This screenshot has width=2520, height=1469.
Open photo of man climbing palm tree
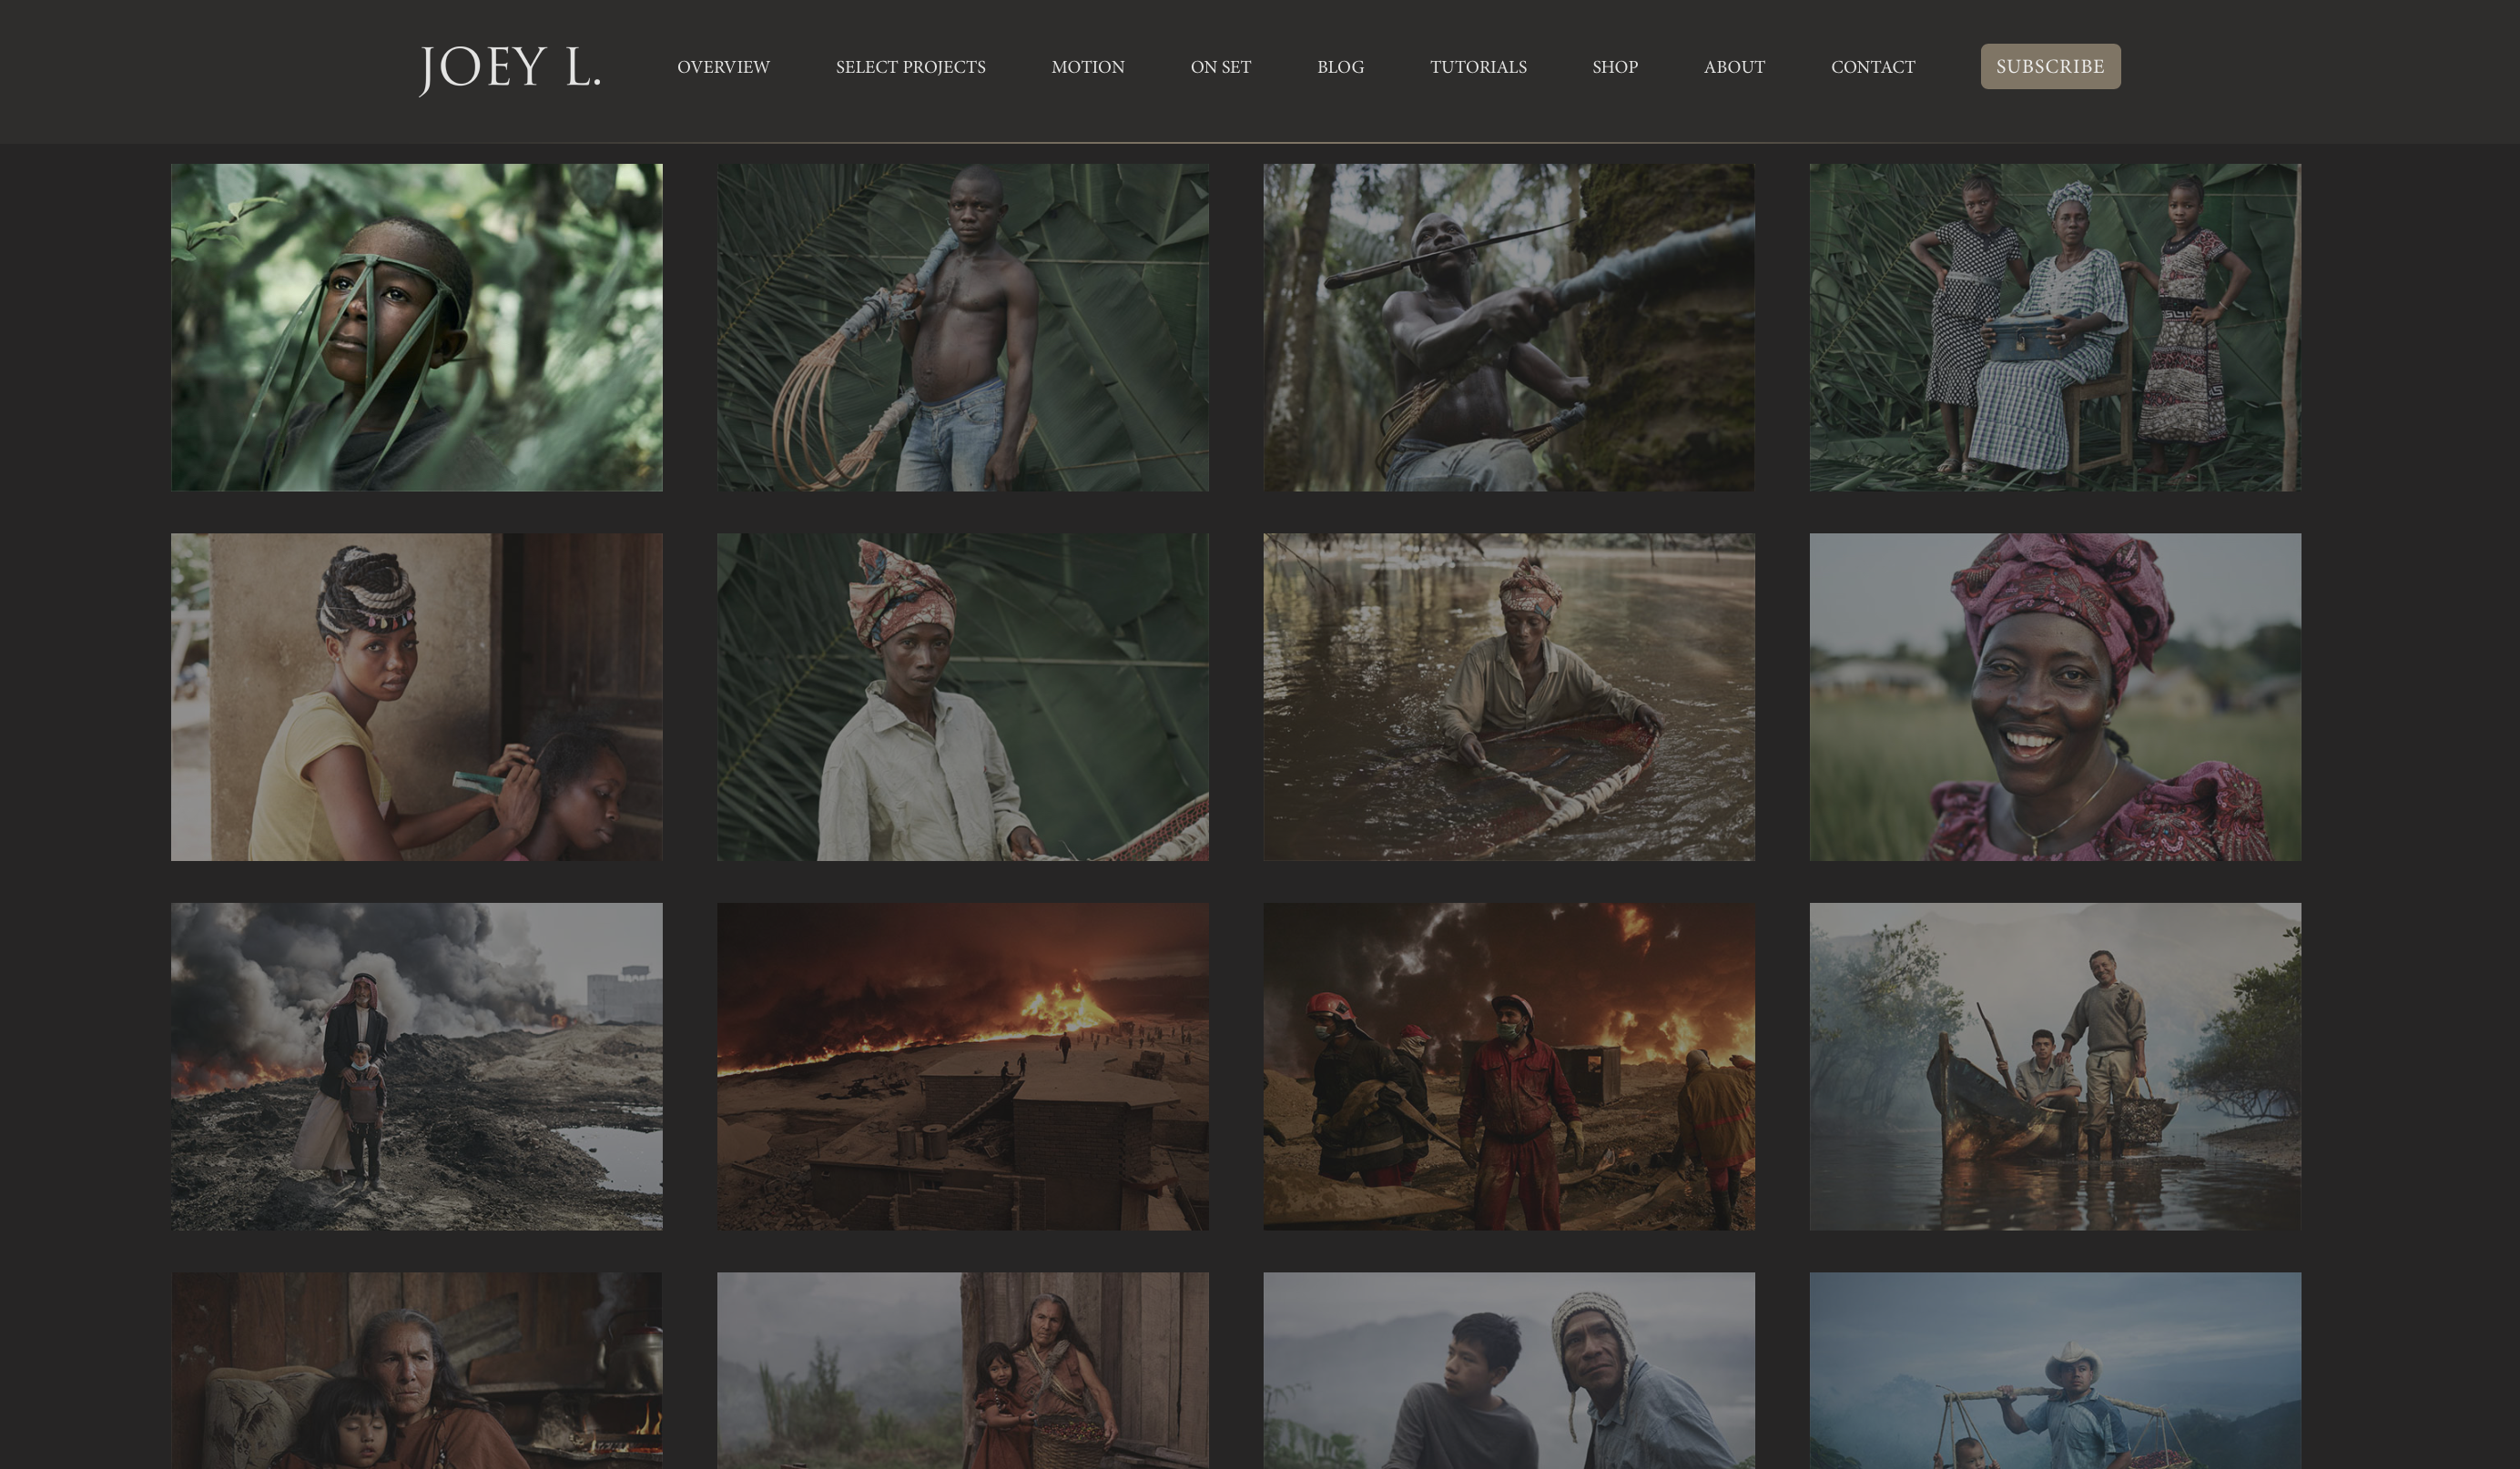point(1508,327)
